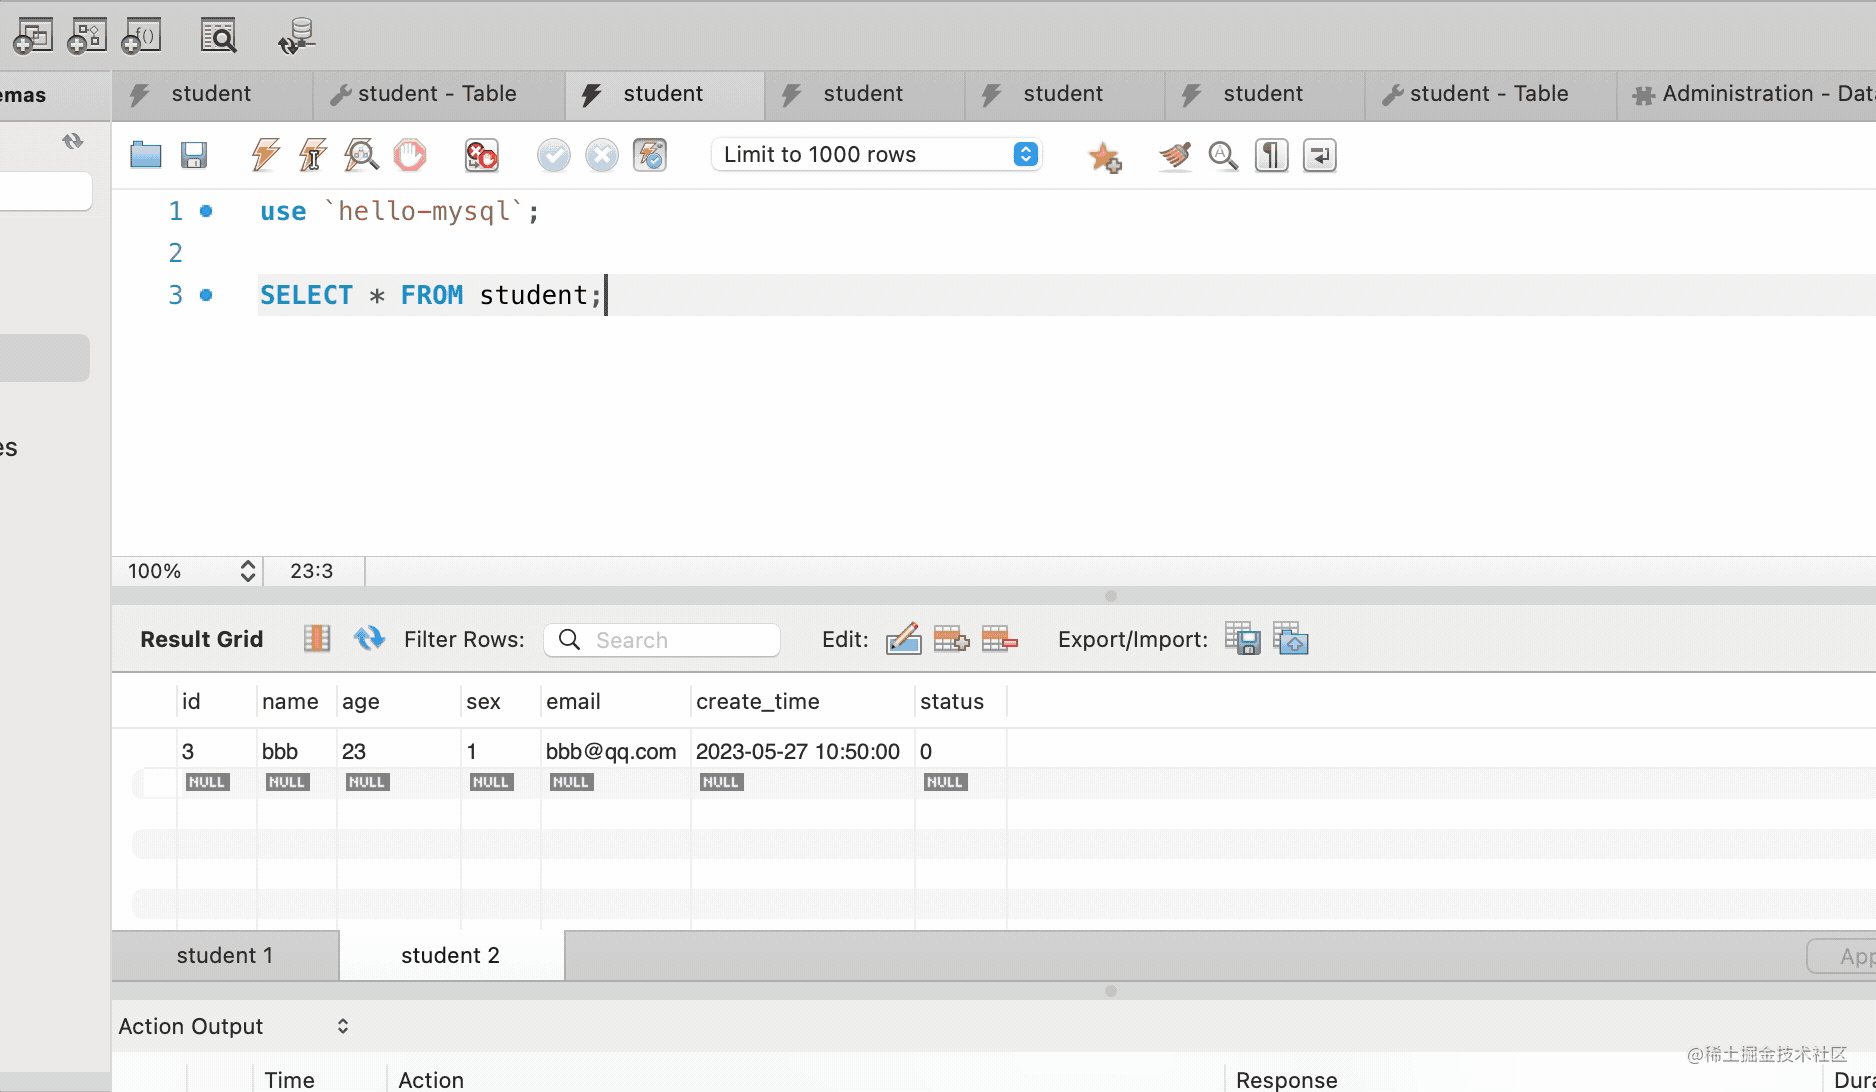The height and width of the screenshot is (1092, 1876).
Task: Save the script with the floppy disk icon
Action: pyautogui.click(x=194, y=155)
